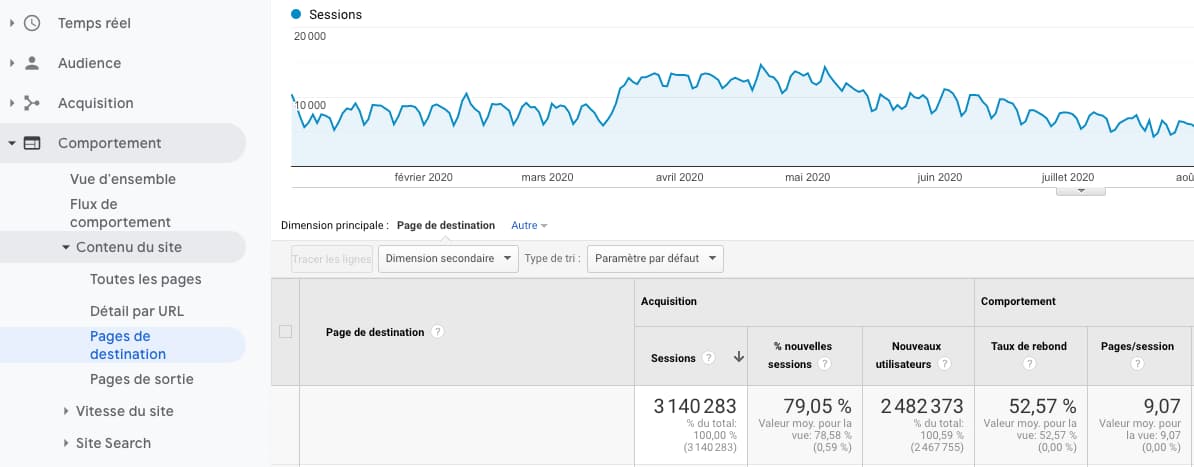Viewport: 1194px width, 467px height.
Task: Open the Dimension secondaire dropdown
Action: [447, 259]
